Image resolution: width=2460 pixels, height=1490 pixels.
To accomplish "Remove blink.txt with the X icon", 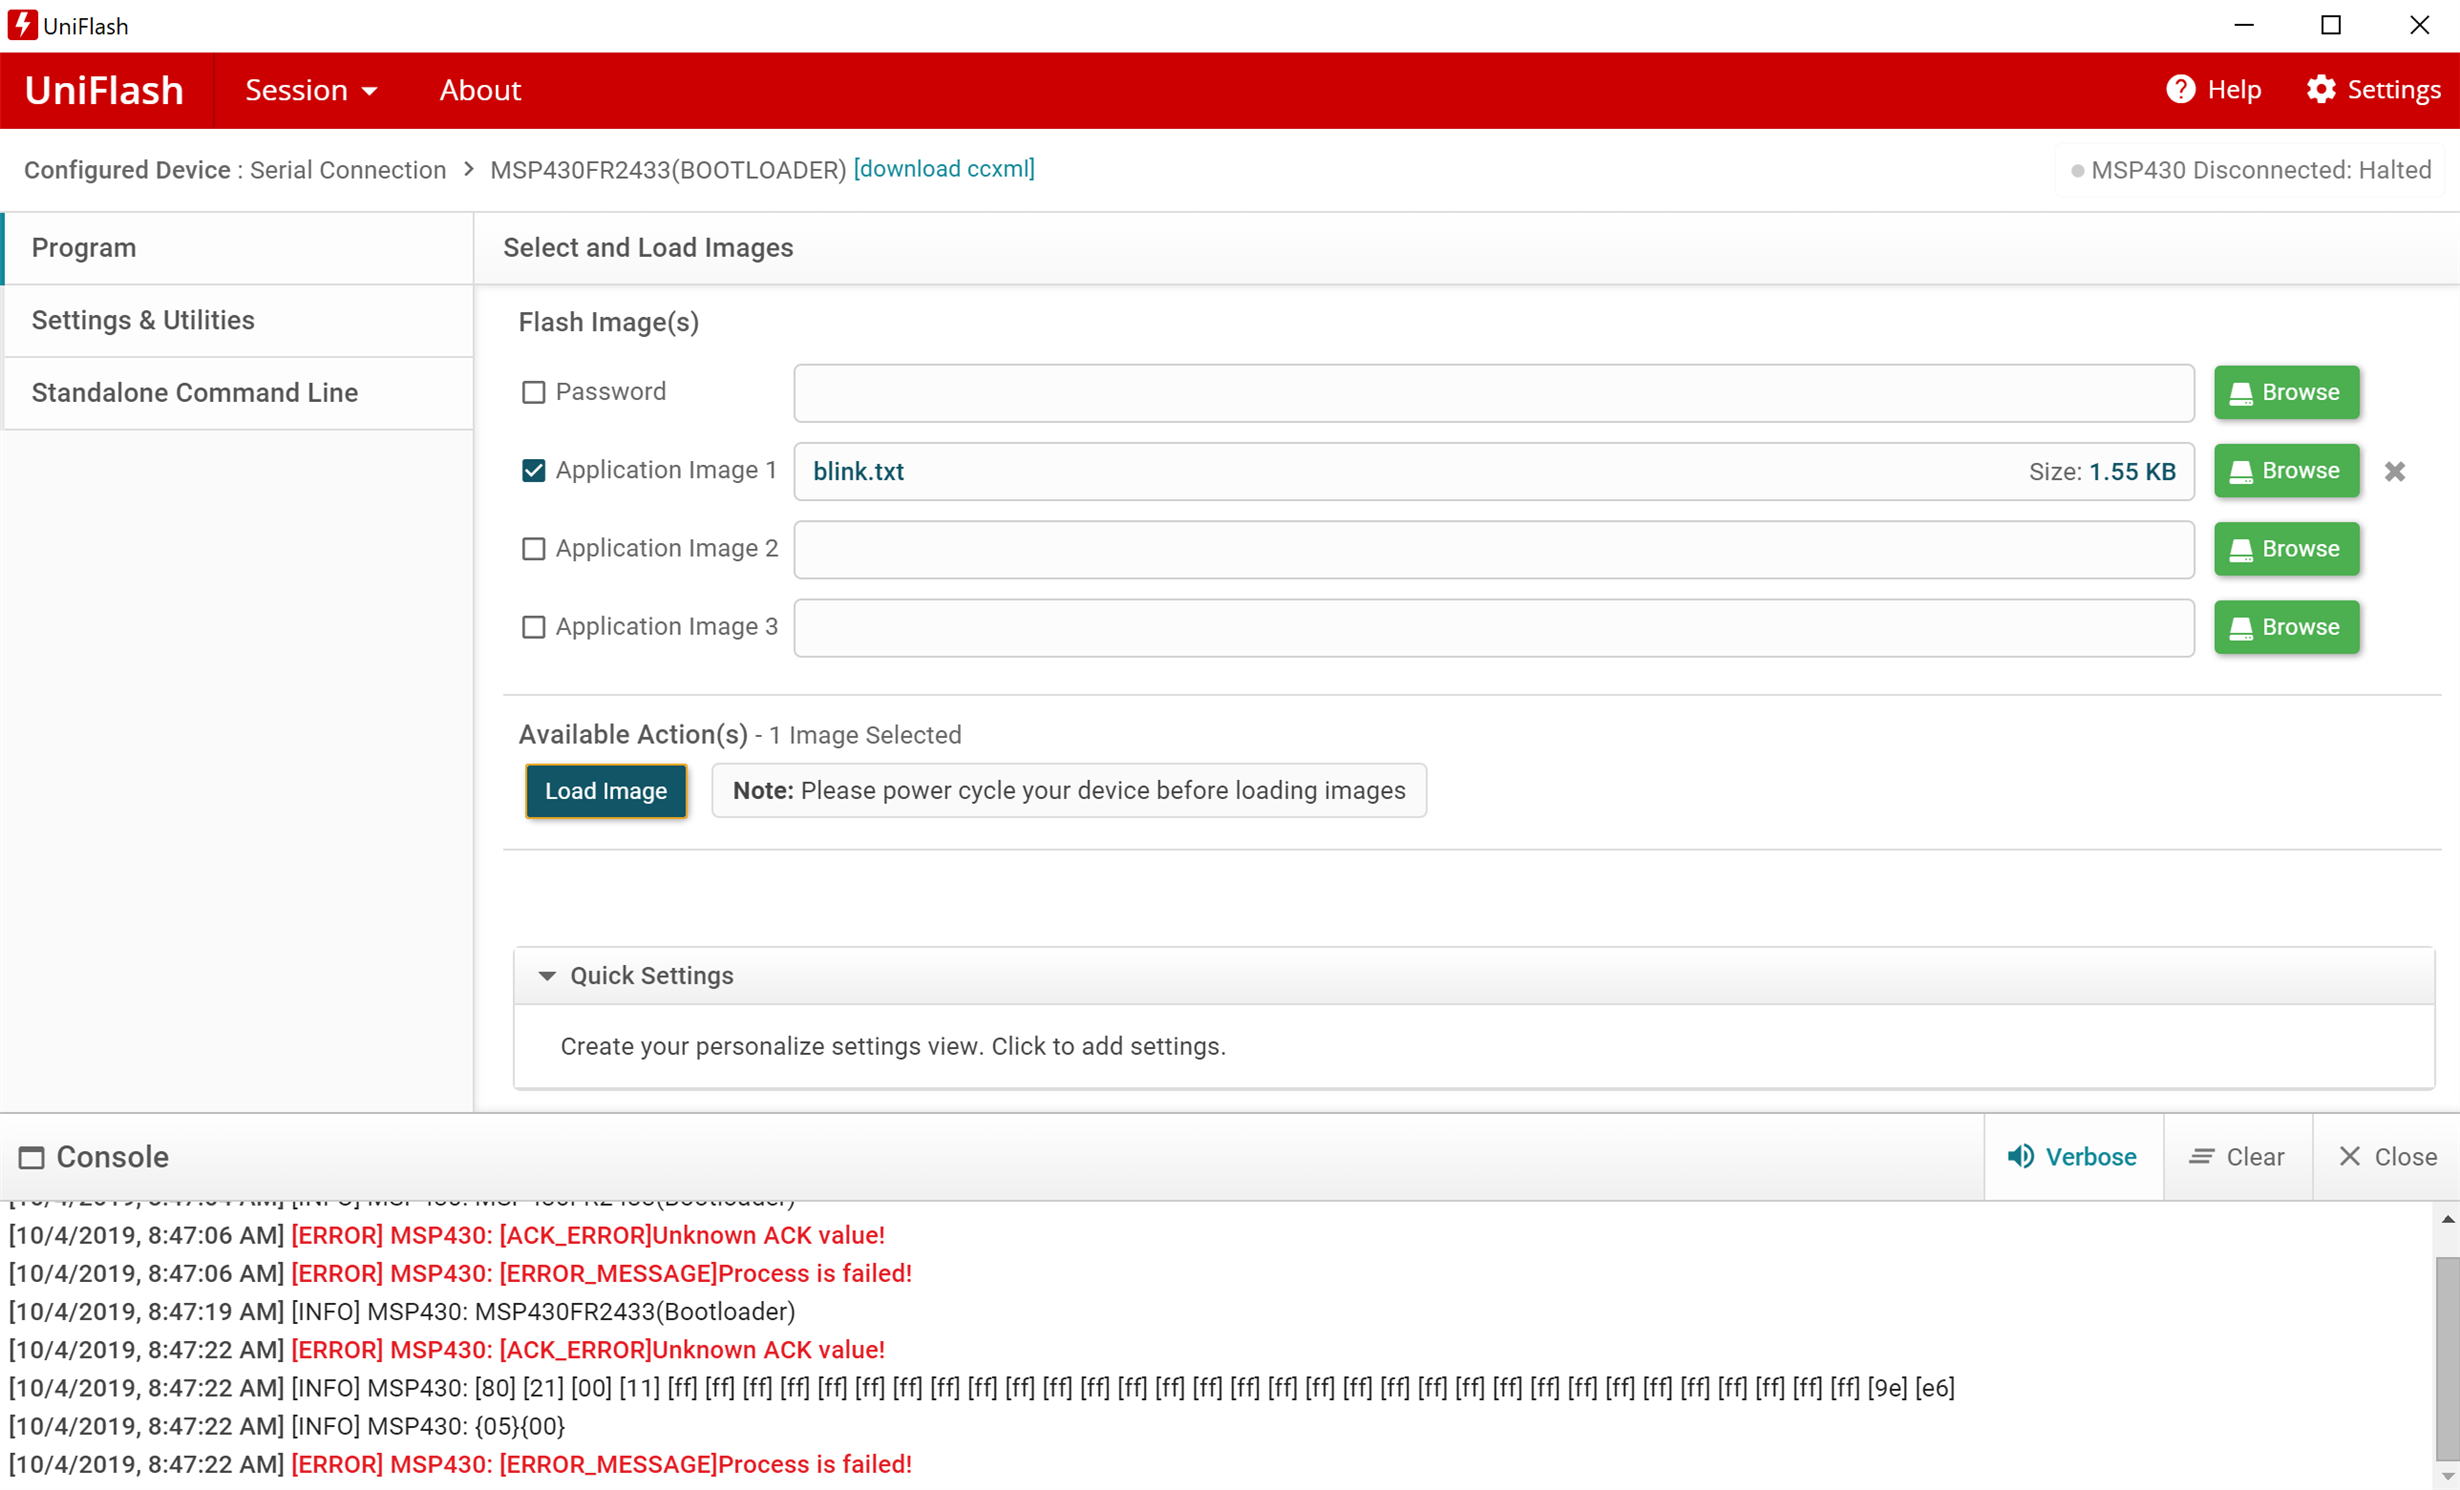I will [x=2395, y=471].
